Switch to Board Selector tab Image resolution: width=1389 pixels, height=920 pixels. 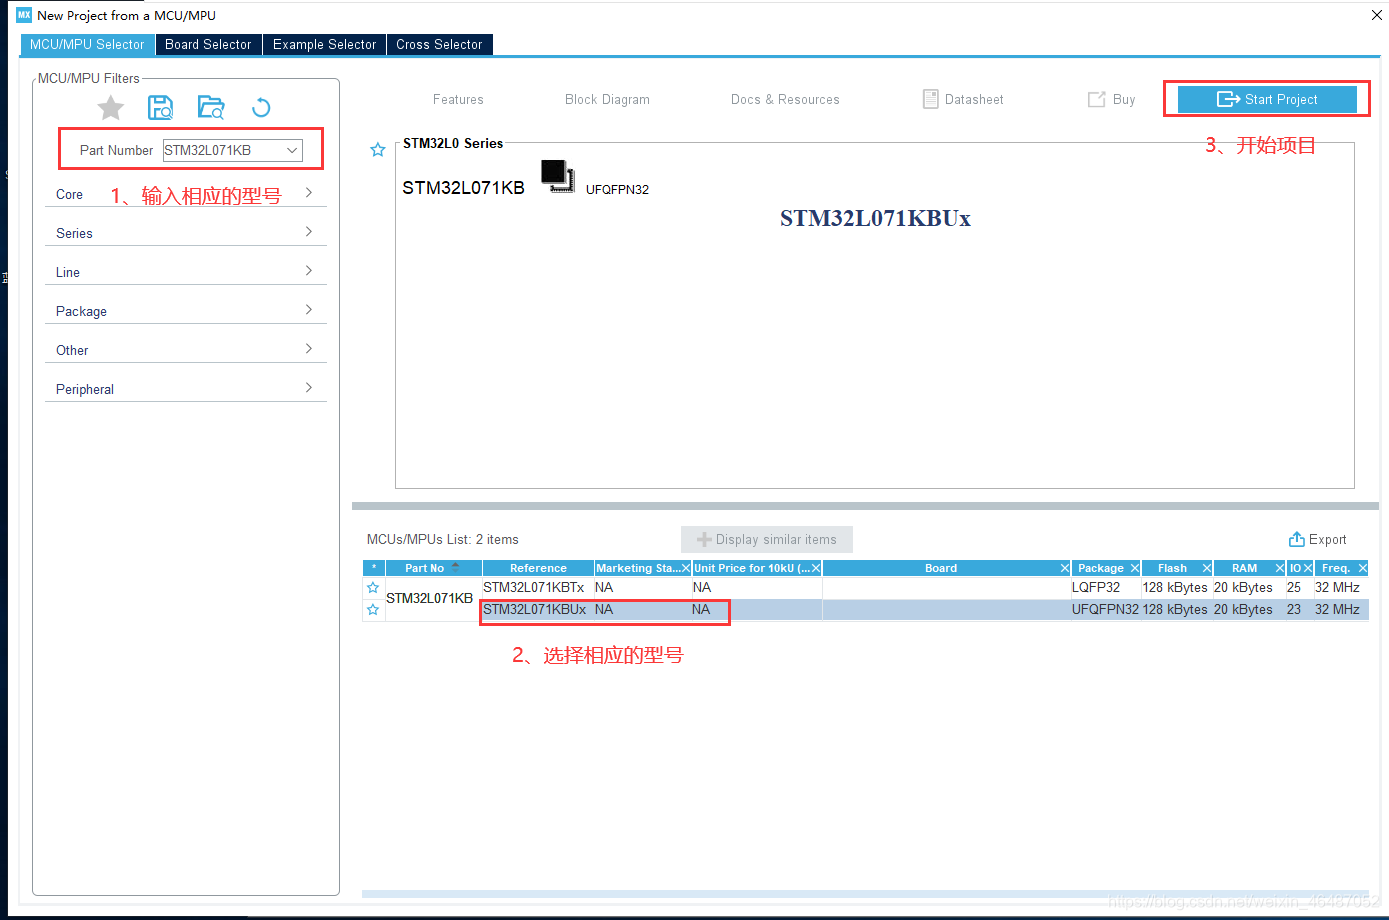(x=208, y=45)
